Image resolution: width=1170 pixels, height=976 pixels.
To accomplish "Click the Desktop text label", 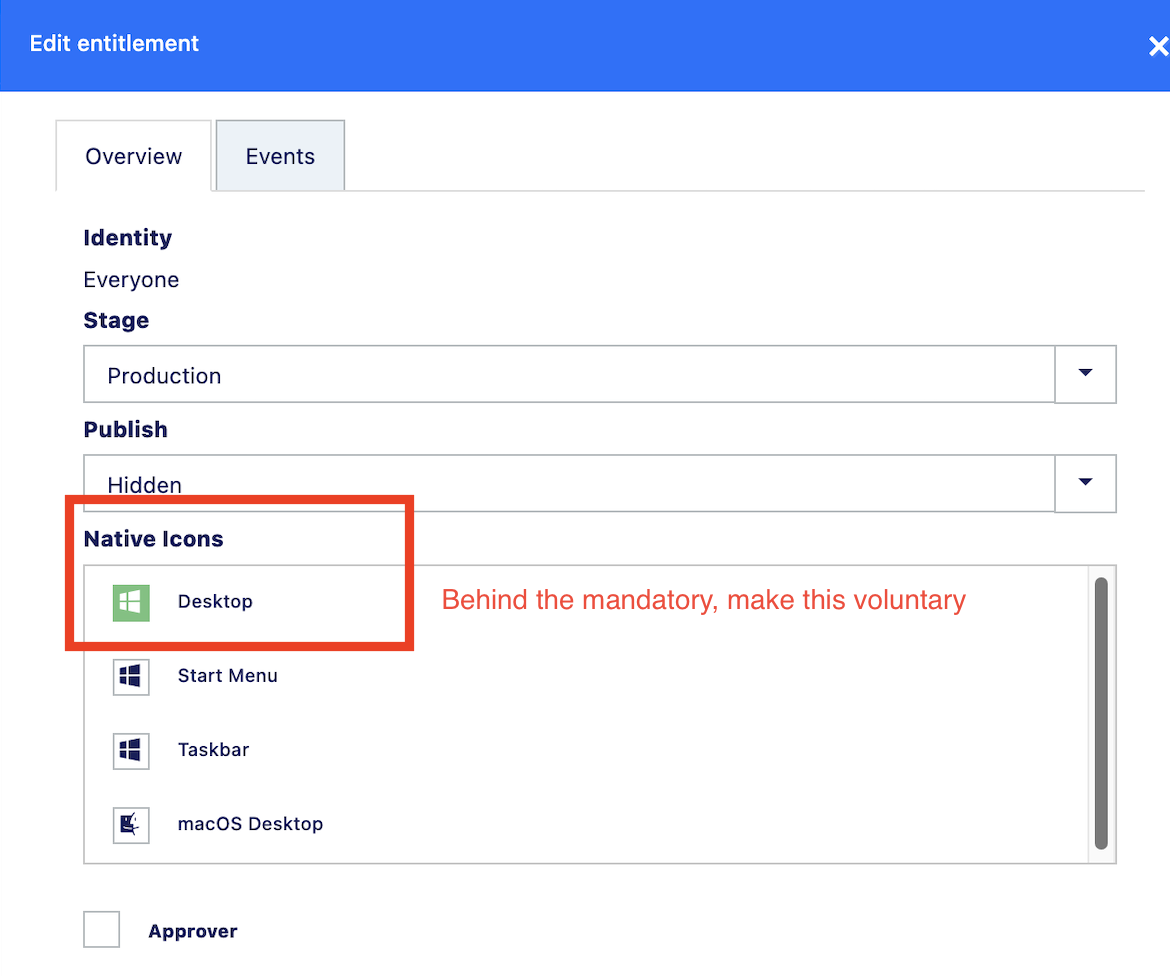I will click(x=215, y=602).
